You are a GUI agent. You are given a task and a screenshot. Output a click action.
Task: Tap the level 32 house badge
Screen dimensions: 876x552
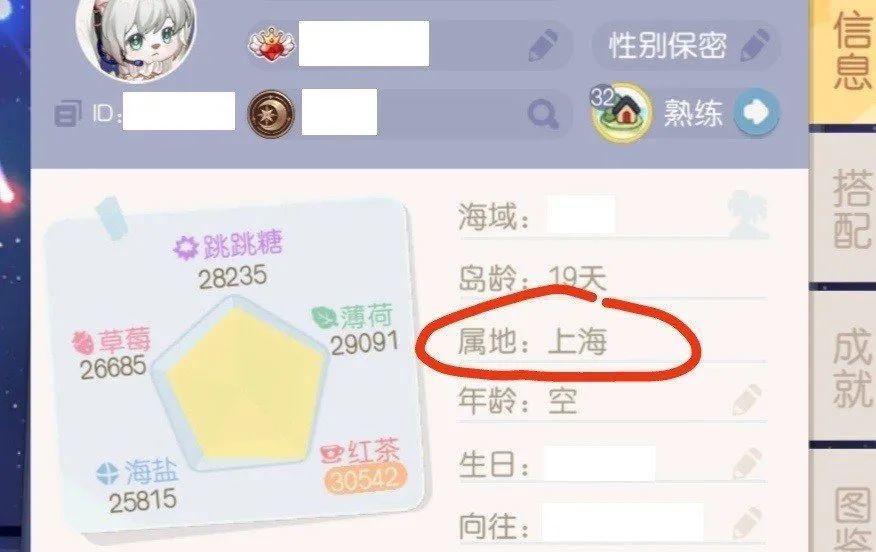click(x=621, y=112)
